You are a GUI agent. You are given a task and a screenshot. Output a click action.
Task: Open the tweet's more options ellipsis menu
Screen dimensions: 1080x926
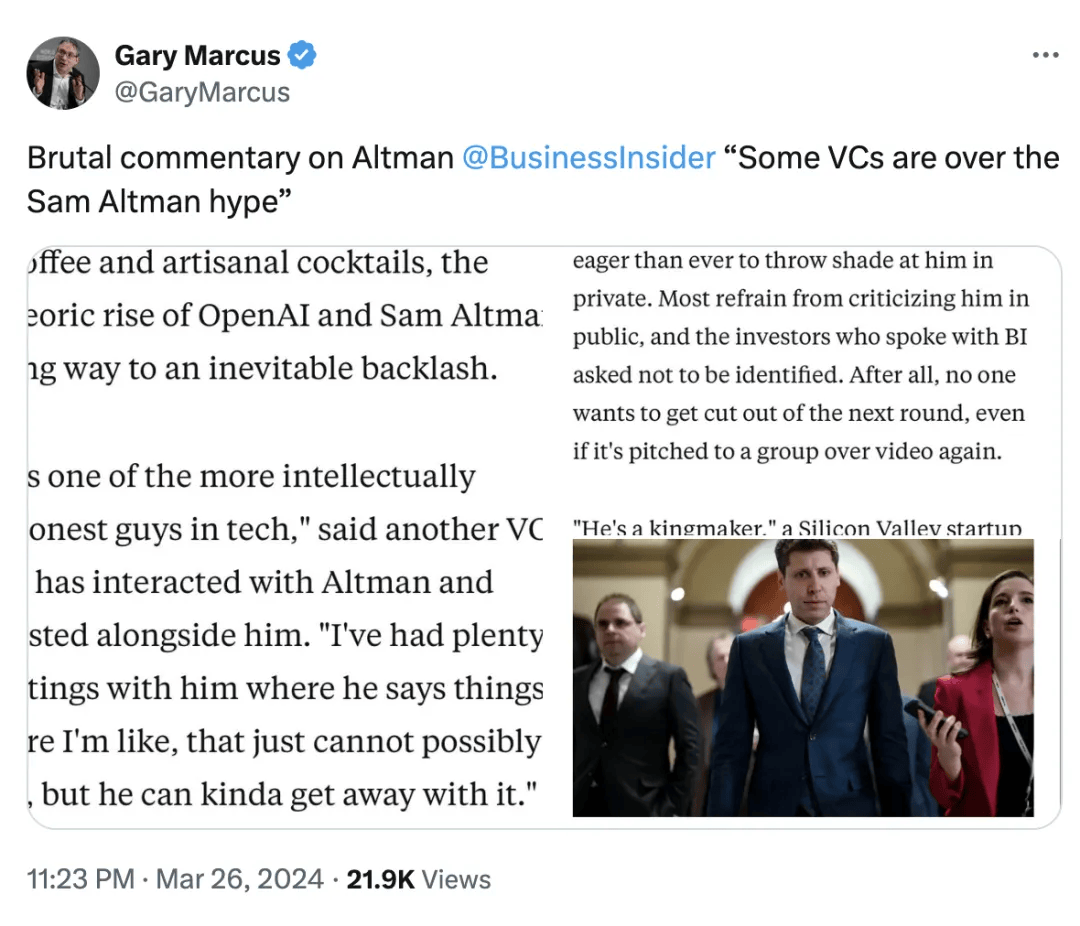click(x=1045, y=55)
